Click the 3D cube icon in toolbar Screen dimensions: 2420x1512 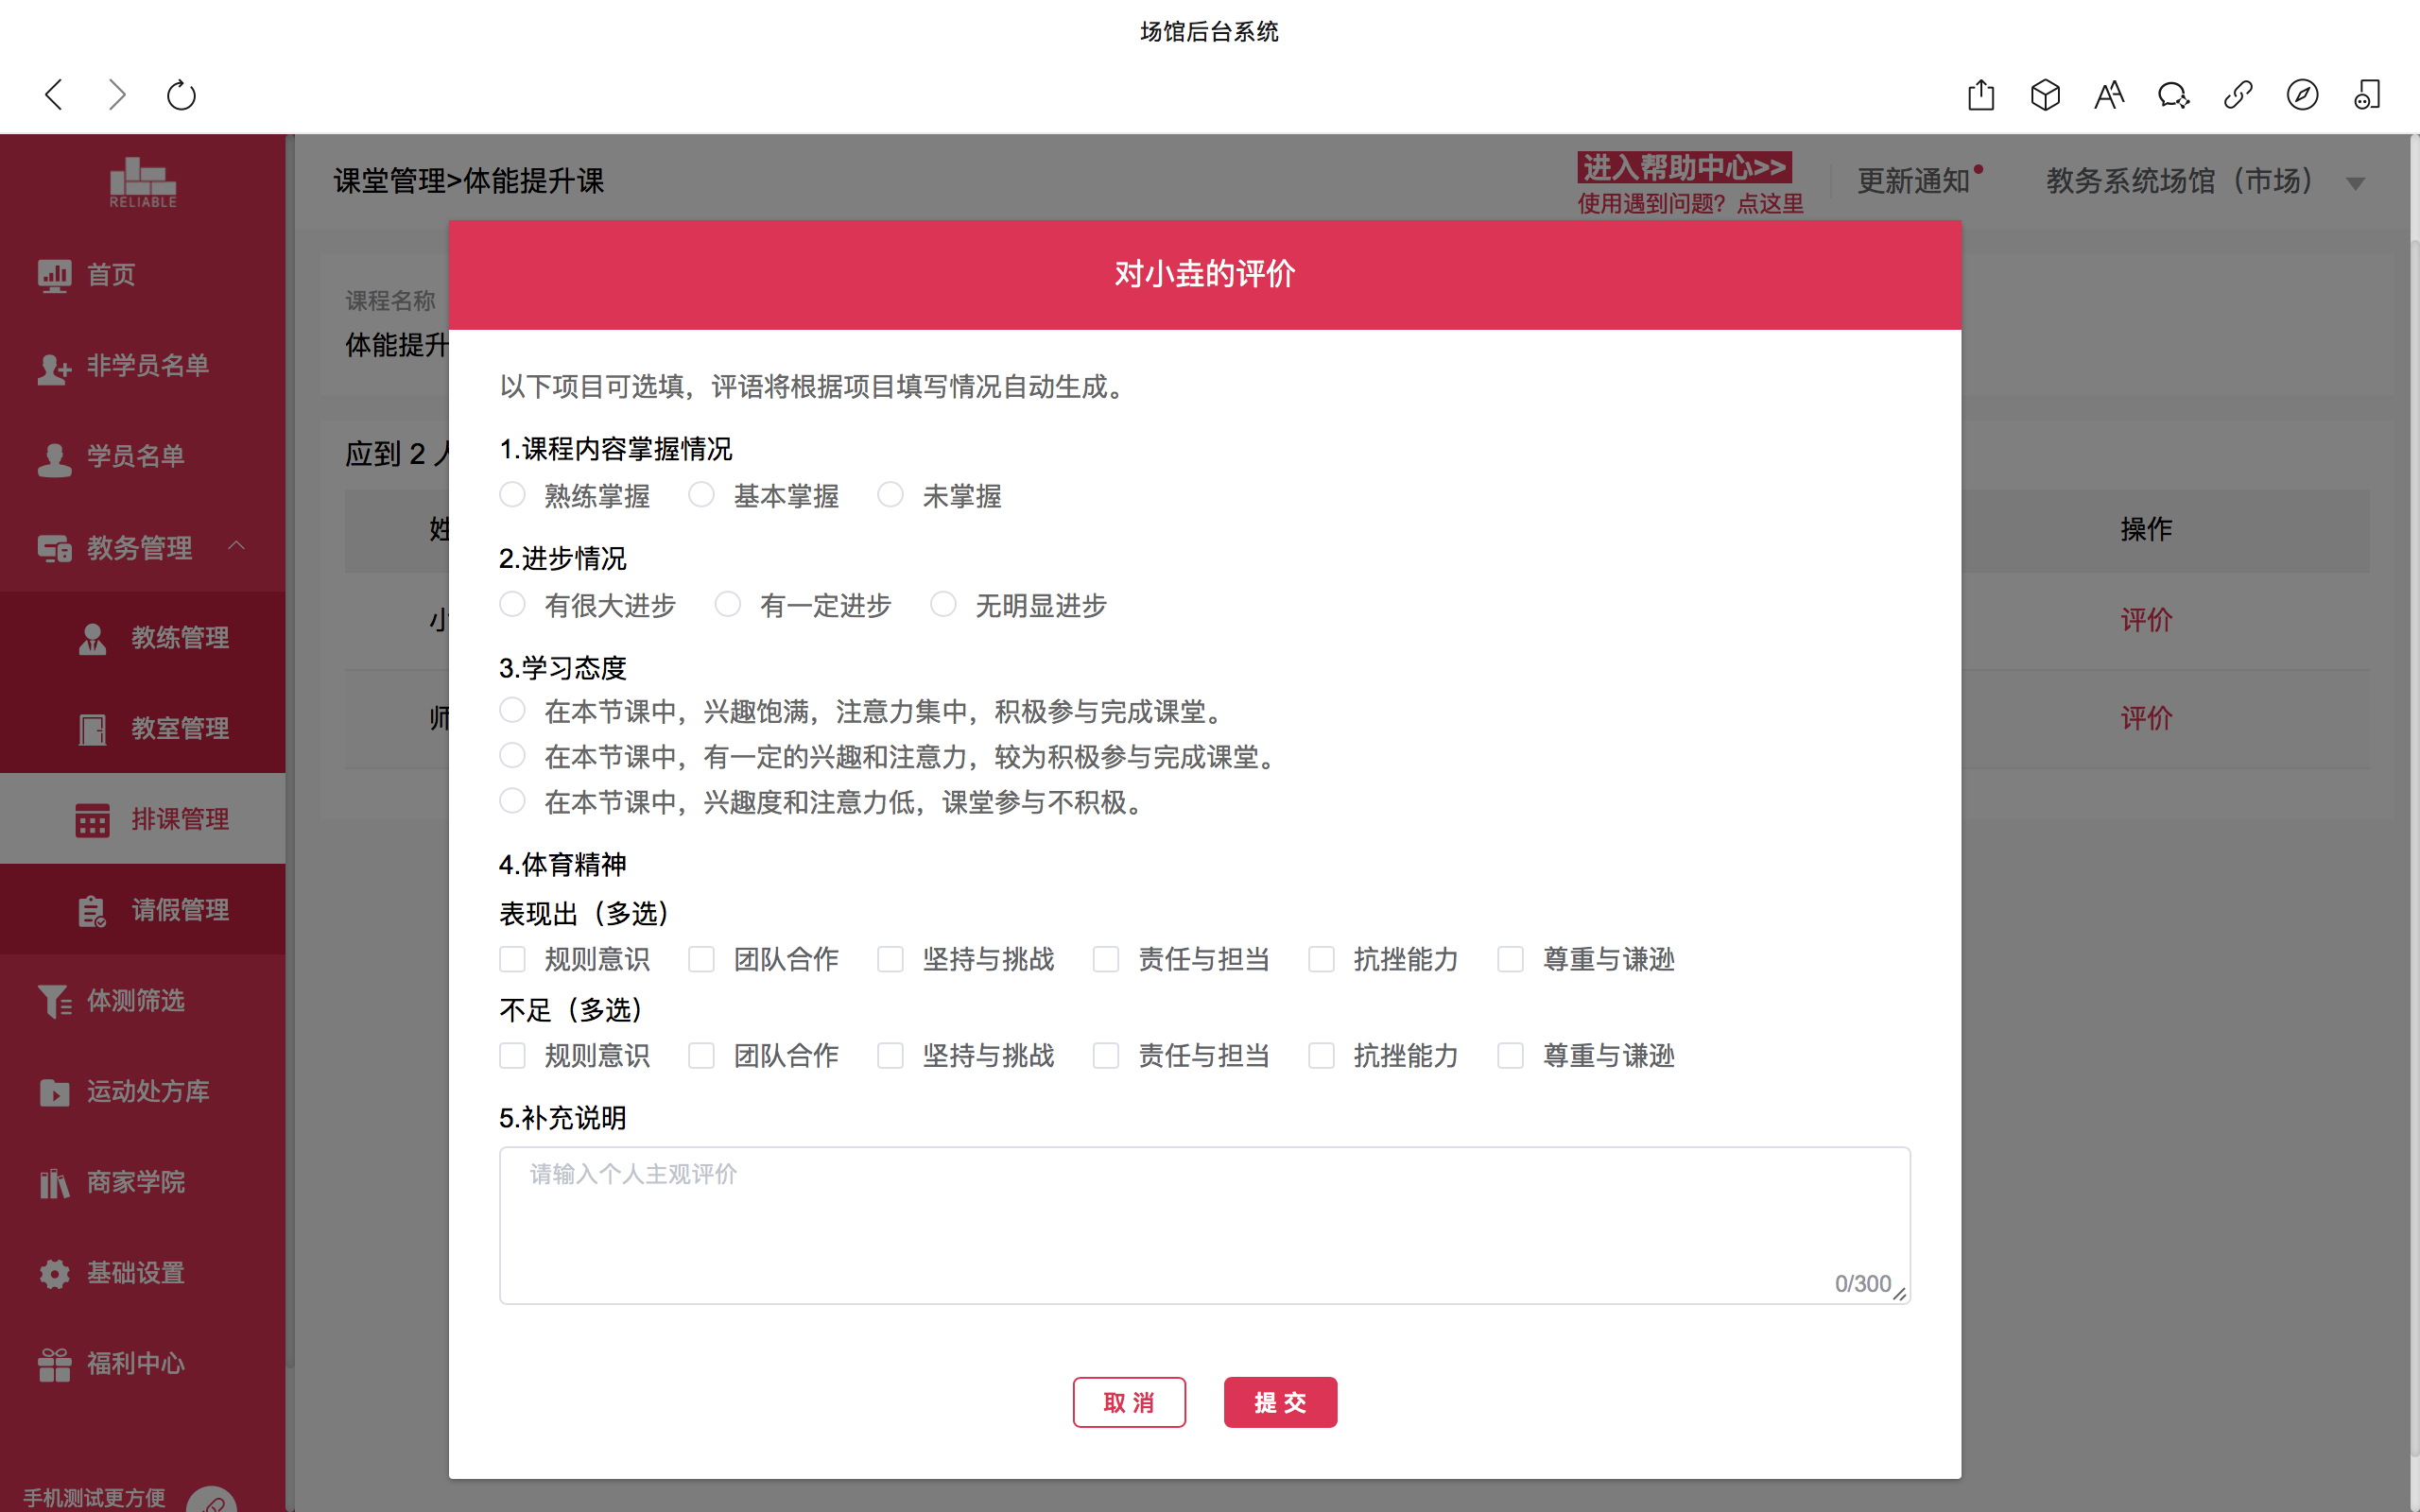(x=2045, y=95)
